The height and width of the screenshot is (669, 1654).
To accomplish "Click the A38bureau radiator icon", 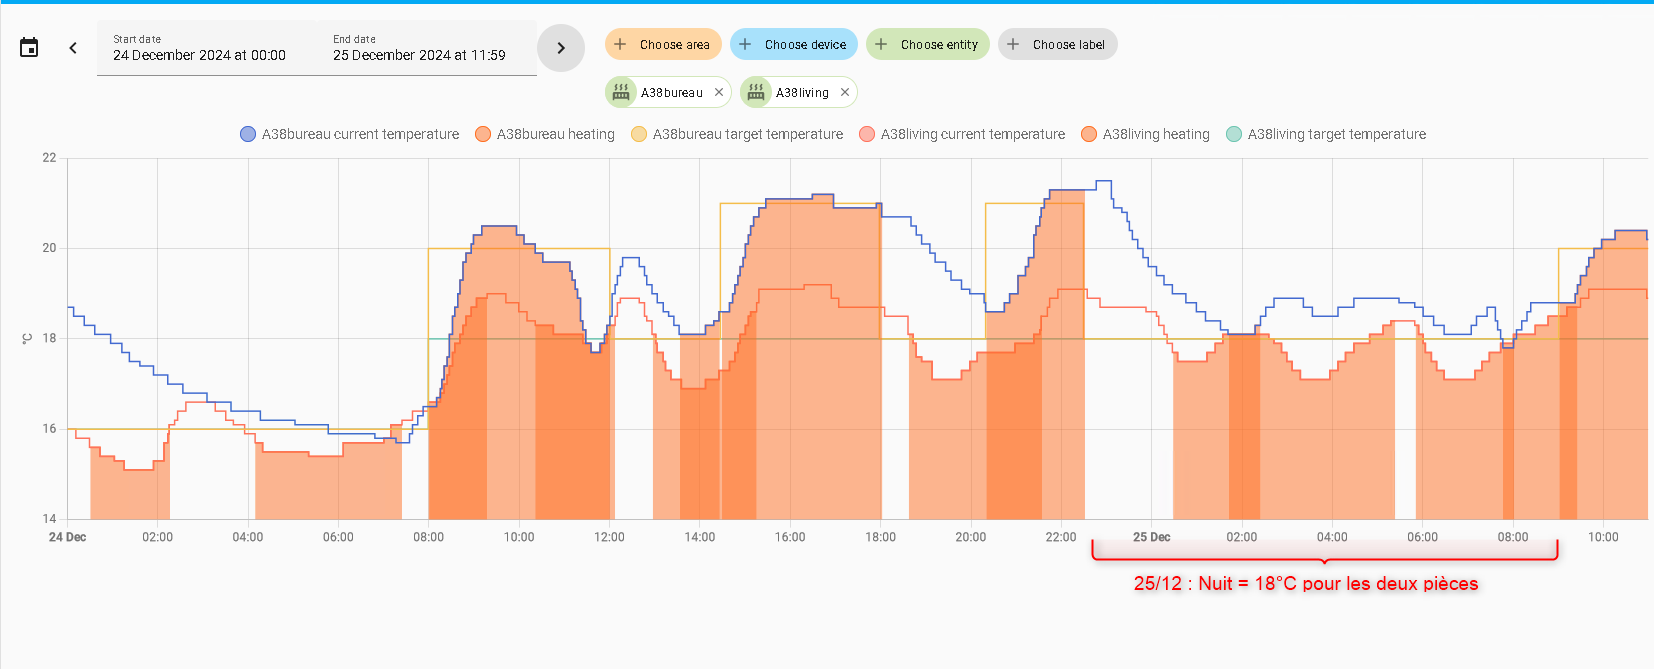I will click(621, 92).
